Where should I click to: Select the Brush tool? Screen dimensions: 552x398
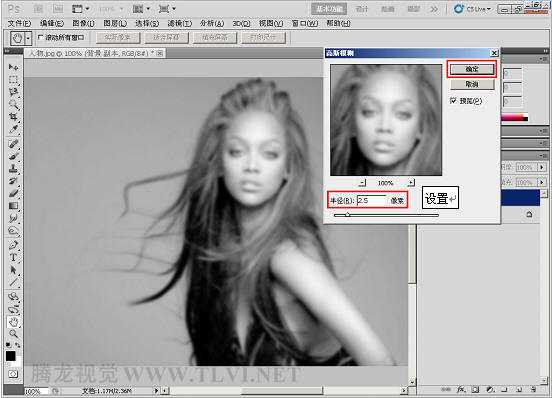13,156
